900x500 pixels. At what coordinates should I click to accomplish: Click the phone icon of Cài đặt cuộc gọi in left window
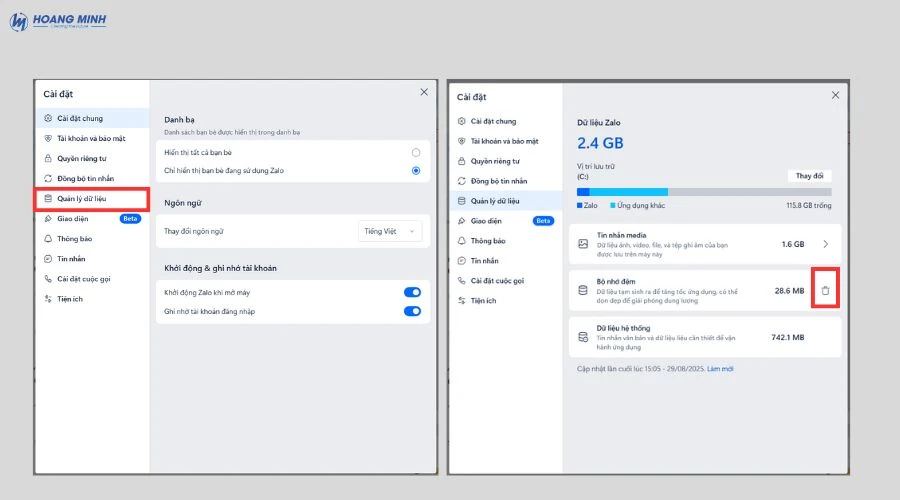(48, 279)
